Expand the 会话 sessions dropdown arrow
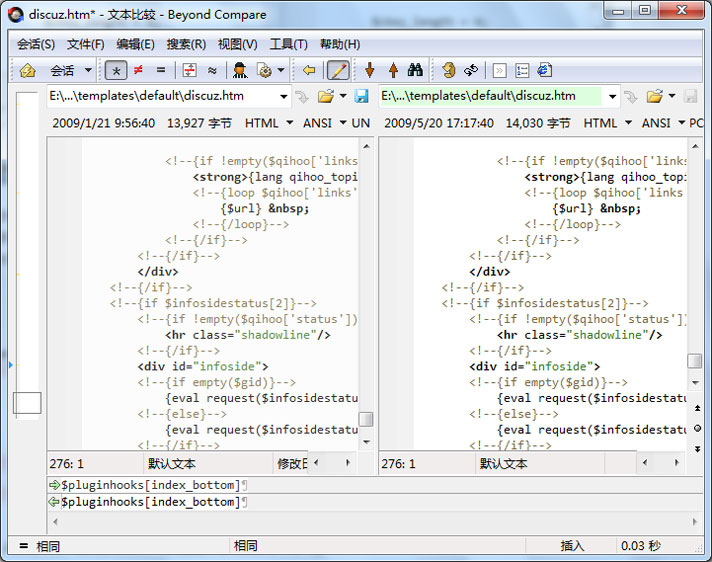The image size is (712, 562). click(x=88, y=70)
